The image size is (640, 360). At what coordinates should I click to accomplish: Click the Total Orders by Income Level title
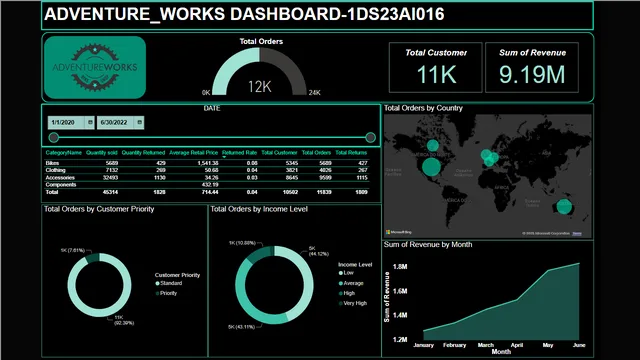(x=259, y=209)
